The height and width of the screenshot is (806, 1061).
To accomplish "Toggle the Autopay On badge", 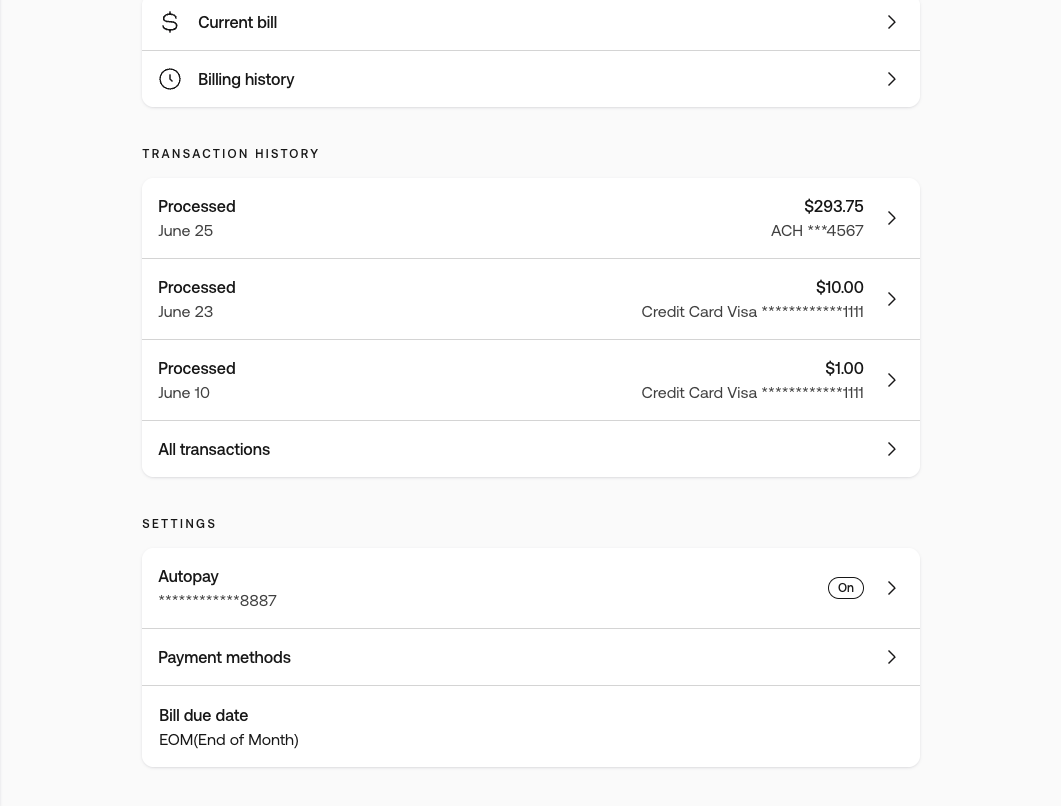I will click(x=845, y=588).
